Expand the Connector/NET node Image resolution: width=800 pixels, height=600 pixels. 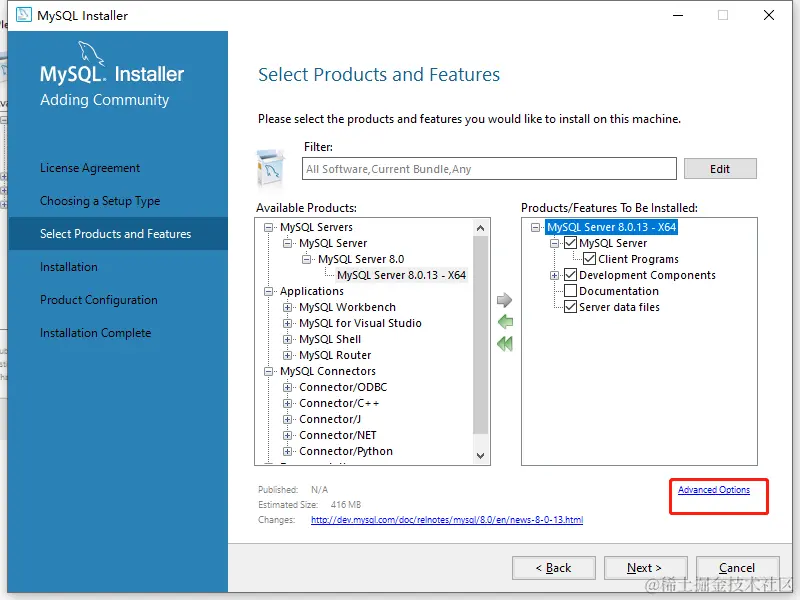click(287, 435)
